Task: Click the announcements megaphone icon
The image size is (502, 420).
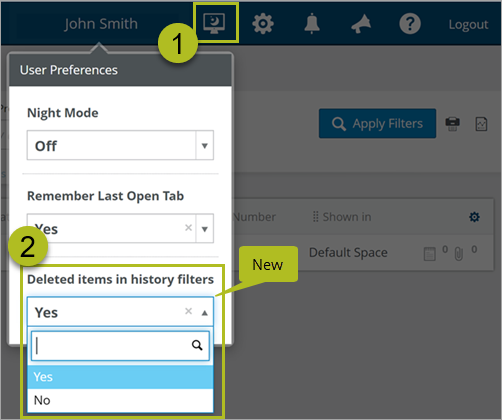Action: pyautogui.click(x=361, y=24)
